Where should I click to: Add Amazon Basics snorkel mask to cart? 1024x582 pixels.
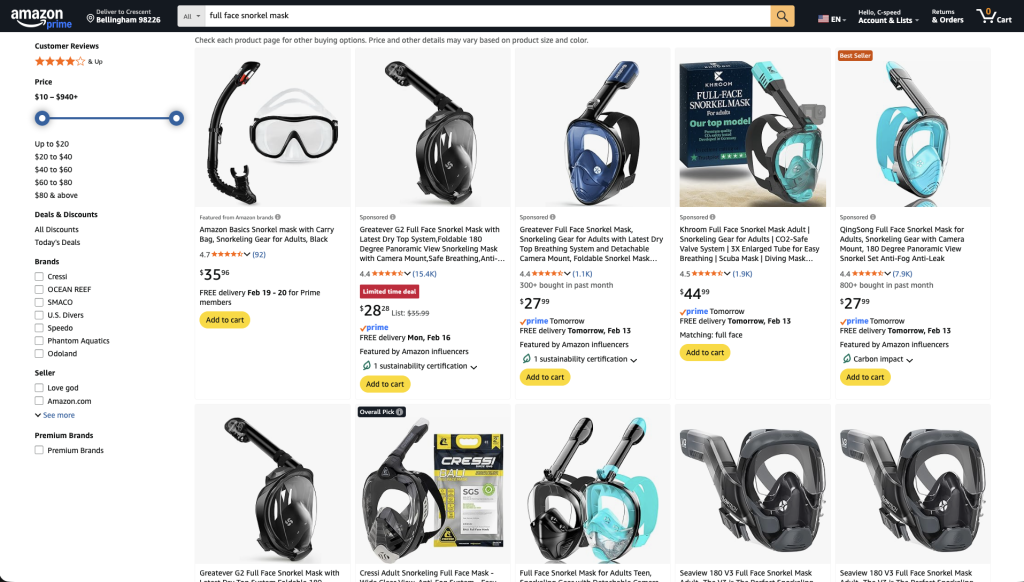[x=225, y=320]
